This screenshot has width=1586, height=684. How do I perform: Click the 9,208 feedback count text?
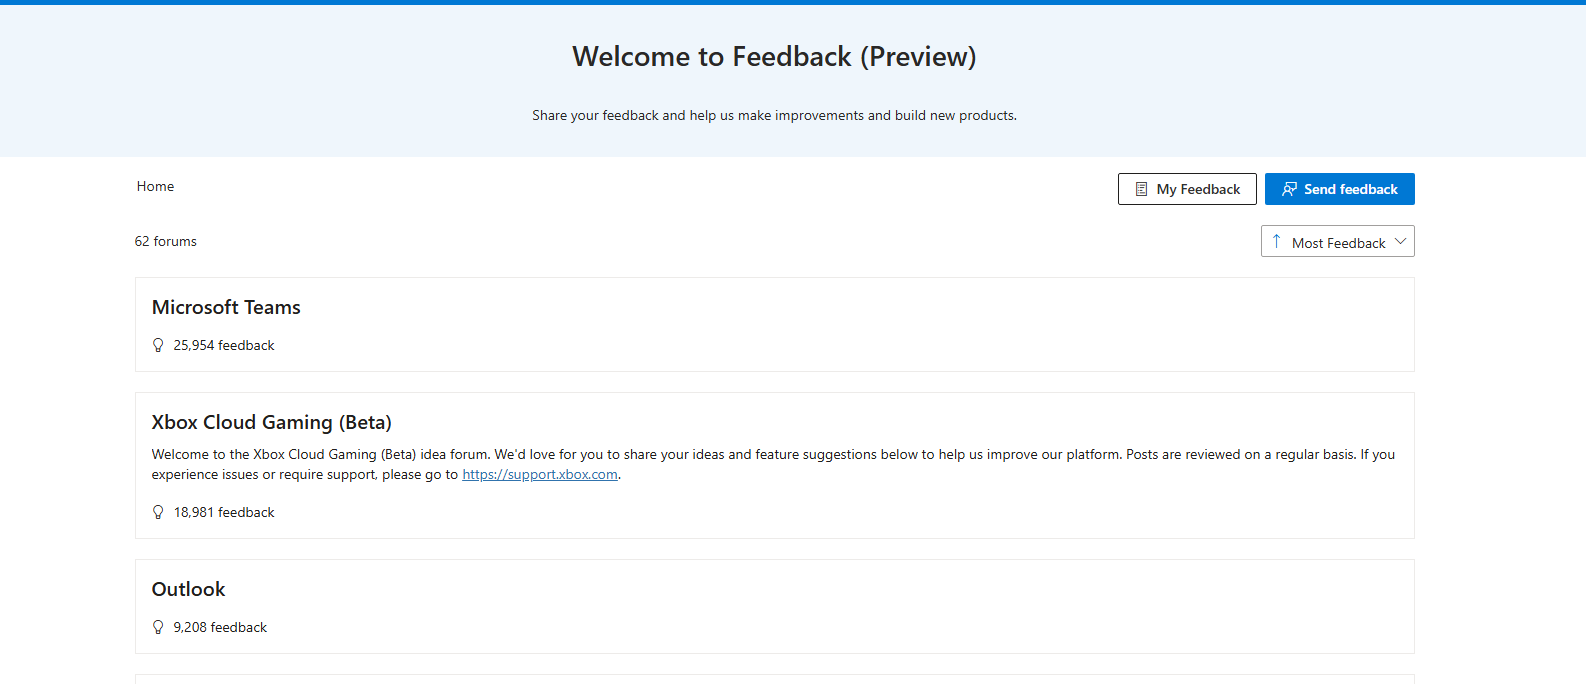pyautogui.click(x=220, y=627)
